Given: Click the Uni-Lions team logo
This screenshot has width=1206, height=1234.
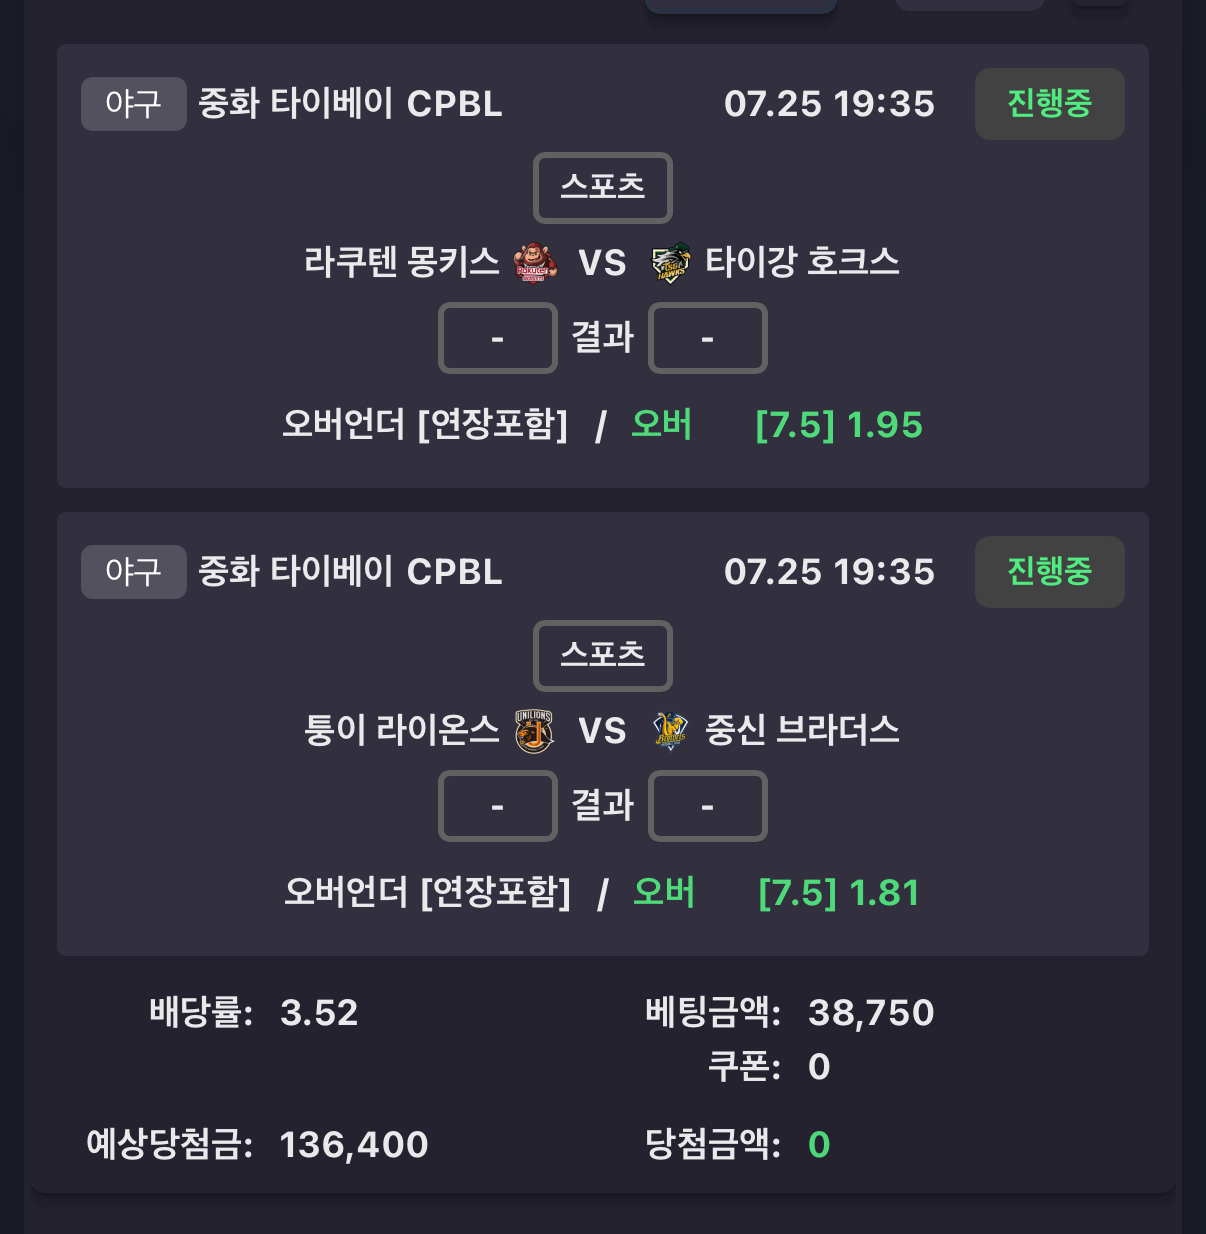Looking at the screenshot, I should click(x=535, y=731).
